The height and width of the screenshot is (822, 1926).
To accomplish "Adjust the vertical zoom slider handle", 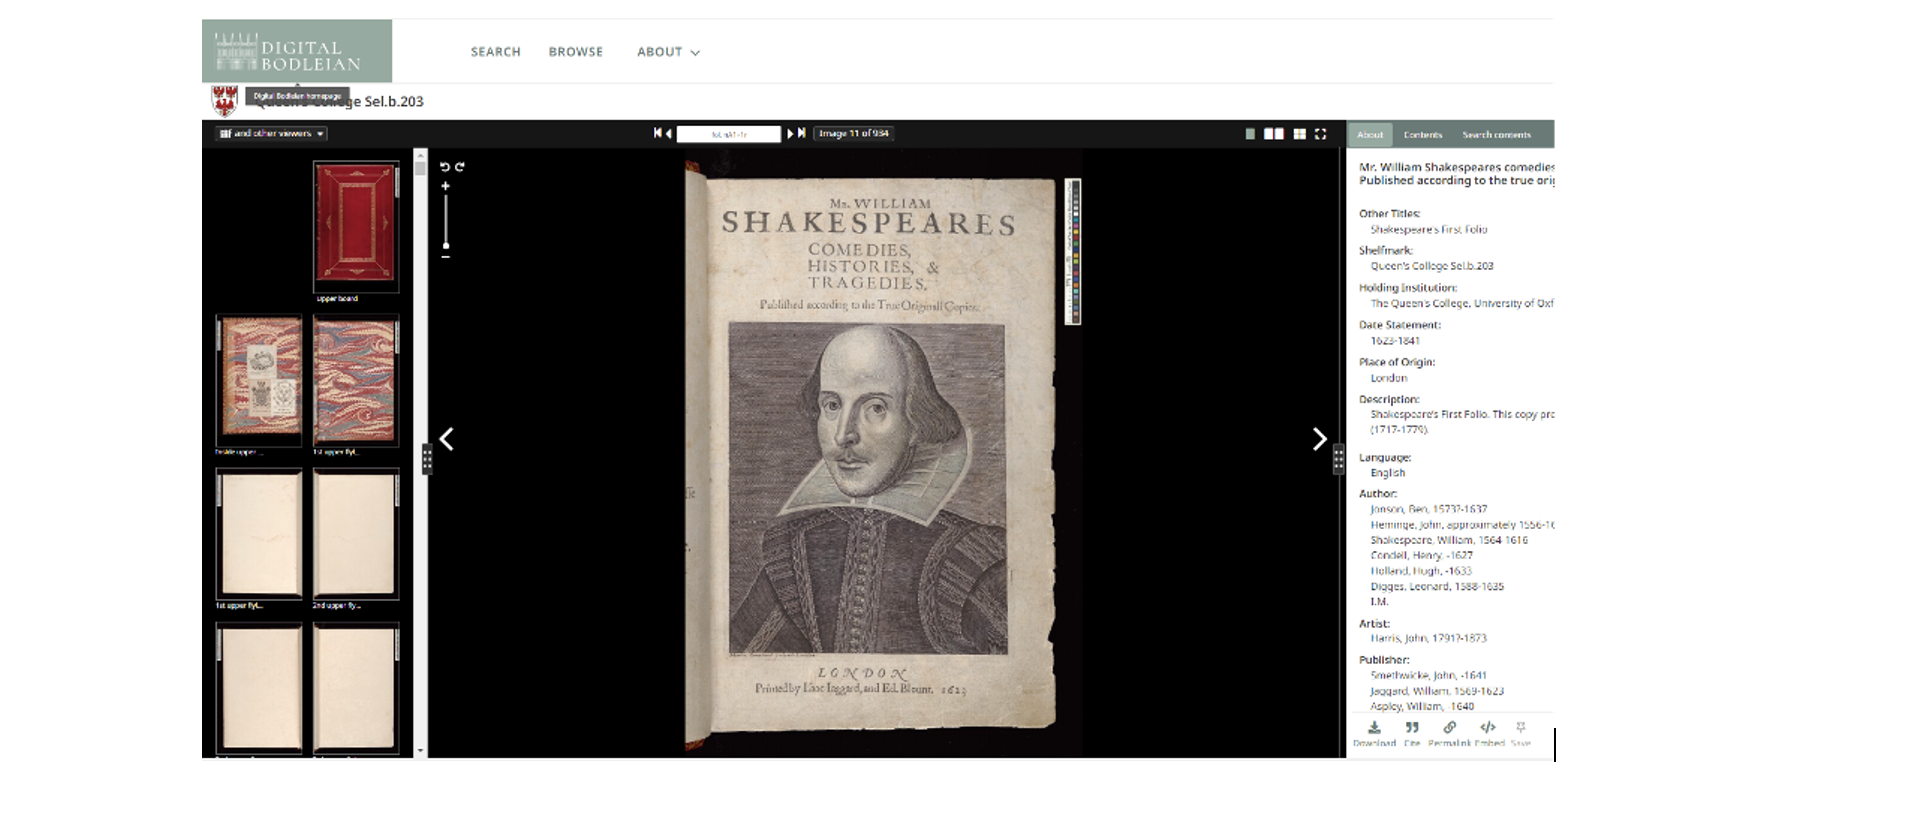I will click(446, 245).
